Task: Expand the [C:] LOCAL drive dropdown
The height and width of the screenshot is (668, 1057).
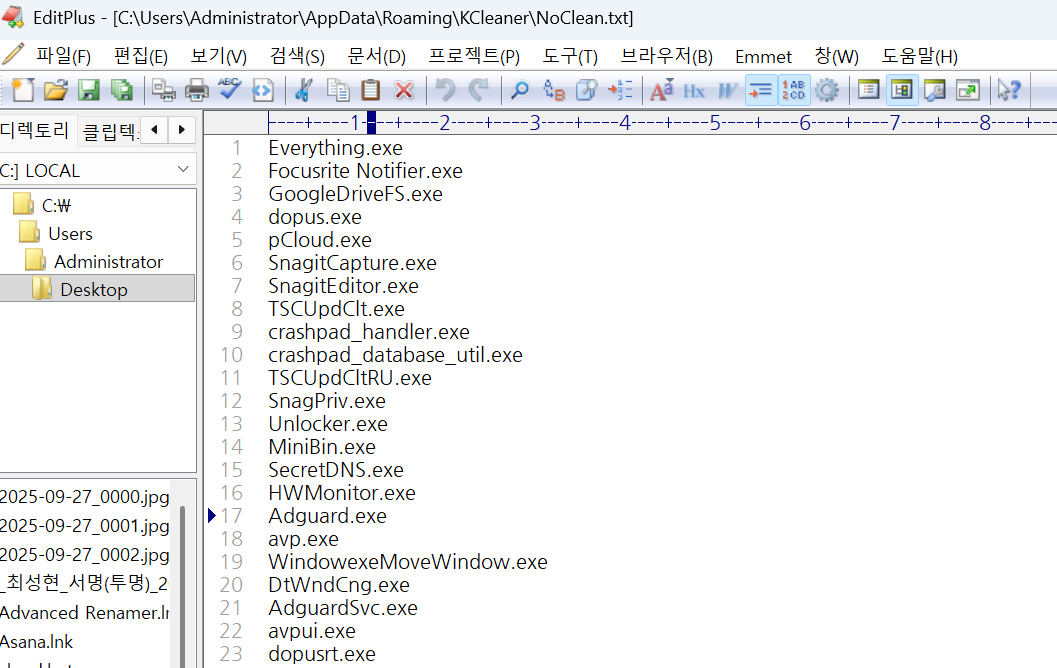Action: coord(183,169)
